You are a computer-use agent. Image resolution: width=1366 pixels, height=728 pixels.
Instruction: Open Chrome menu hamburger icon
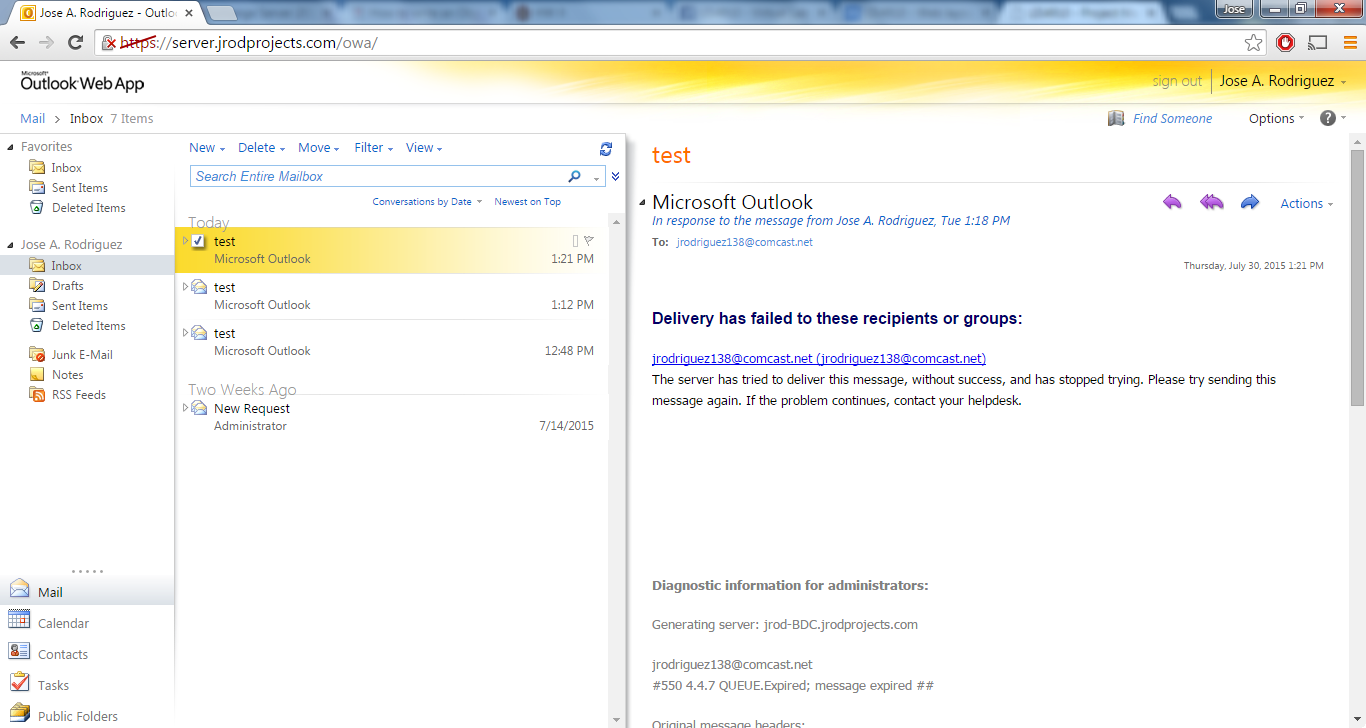click(1349, 43)
